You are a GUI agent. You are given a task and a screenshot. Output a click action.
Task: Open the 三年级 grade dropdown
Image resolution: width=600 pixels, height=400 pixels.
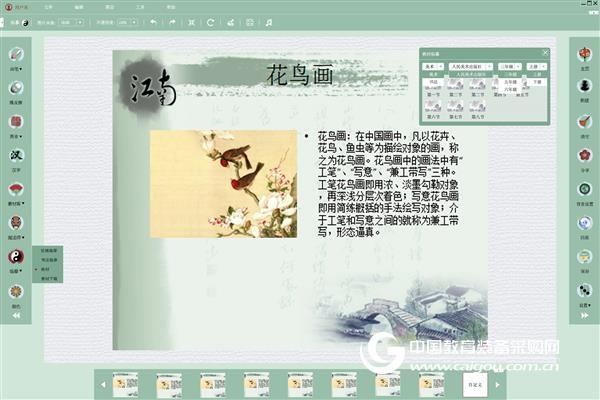coord(510,67)
